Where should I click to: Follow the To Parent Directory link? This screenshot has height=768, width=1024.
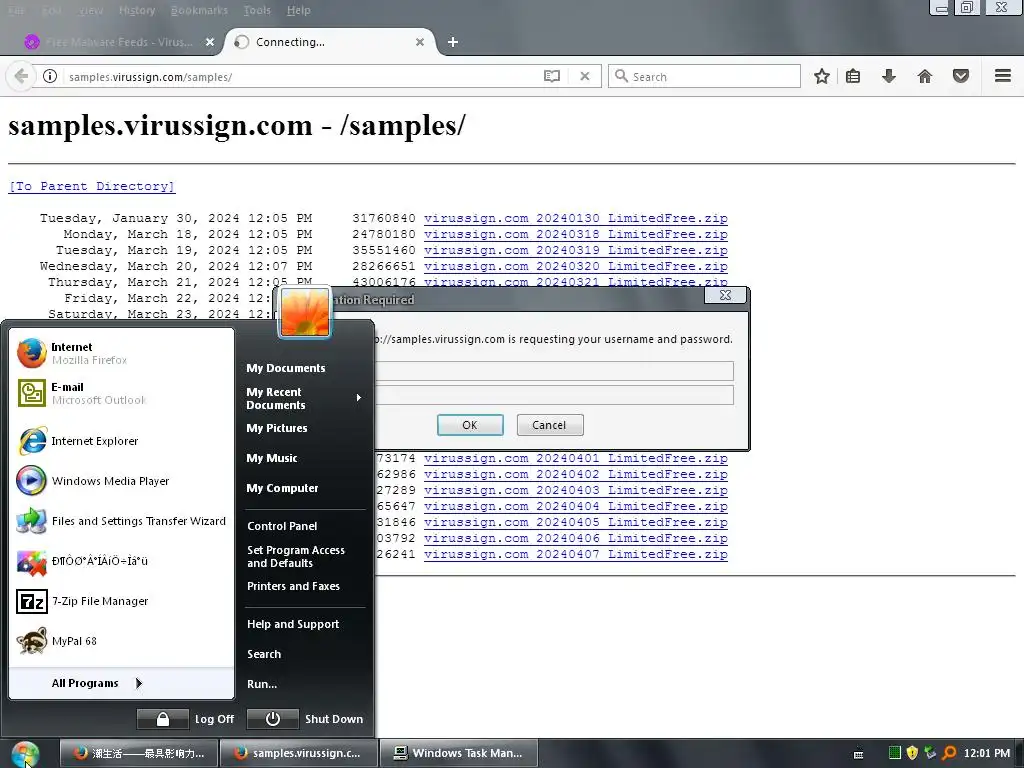(92, 186)
